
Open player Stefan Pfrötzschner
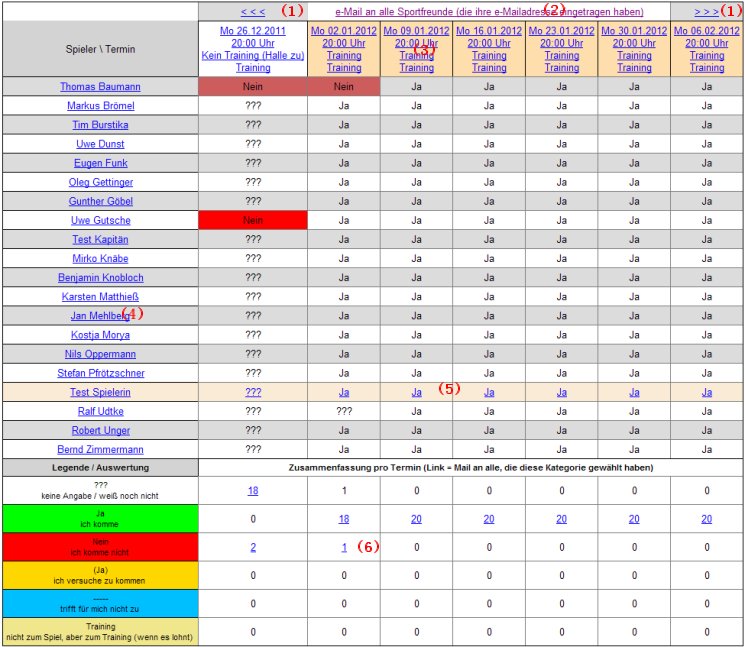click(x=101, y=373)
